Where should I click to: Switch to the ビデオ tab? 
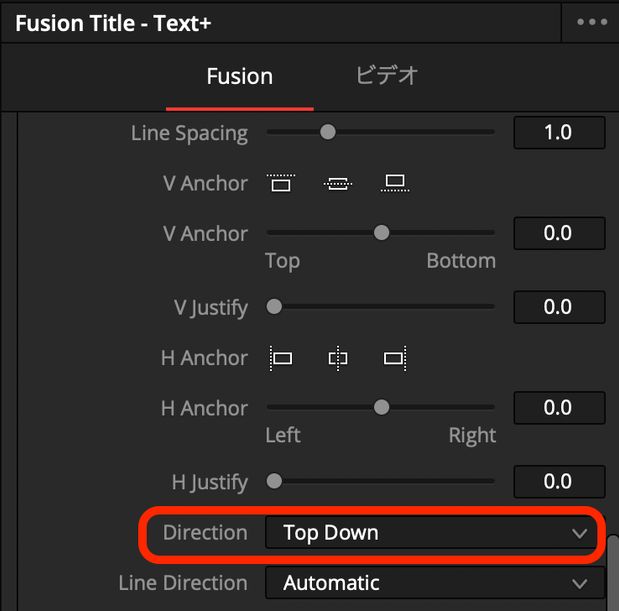coord(386,75)
